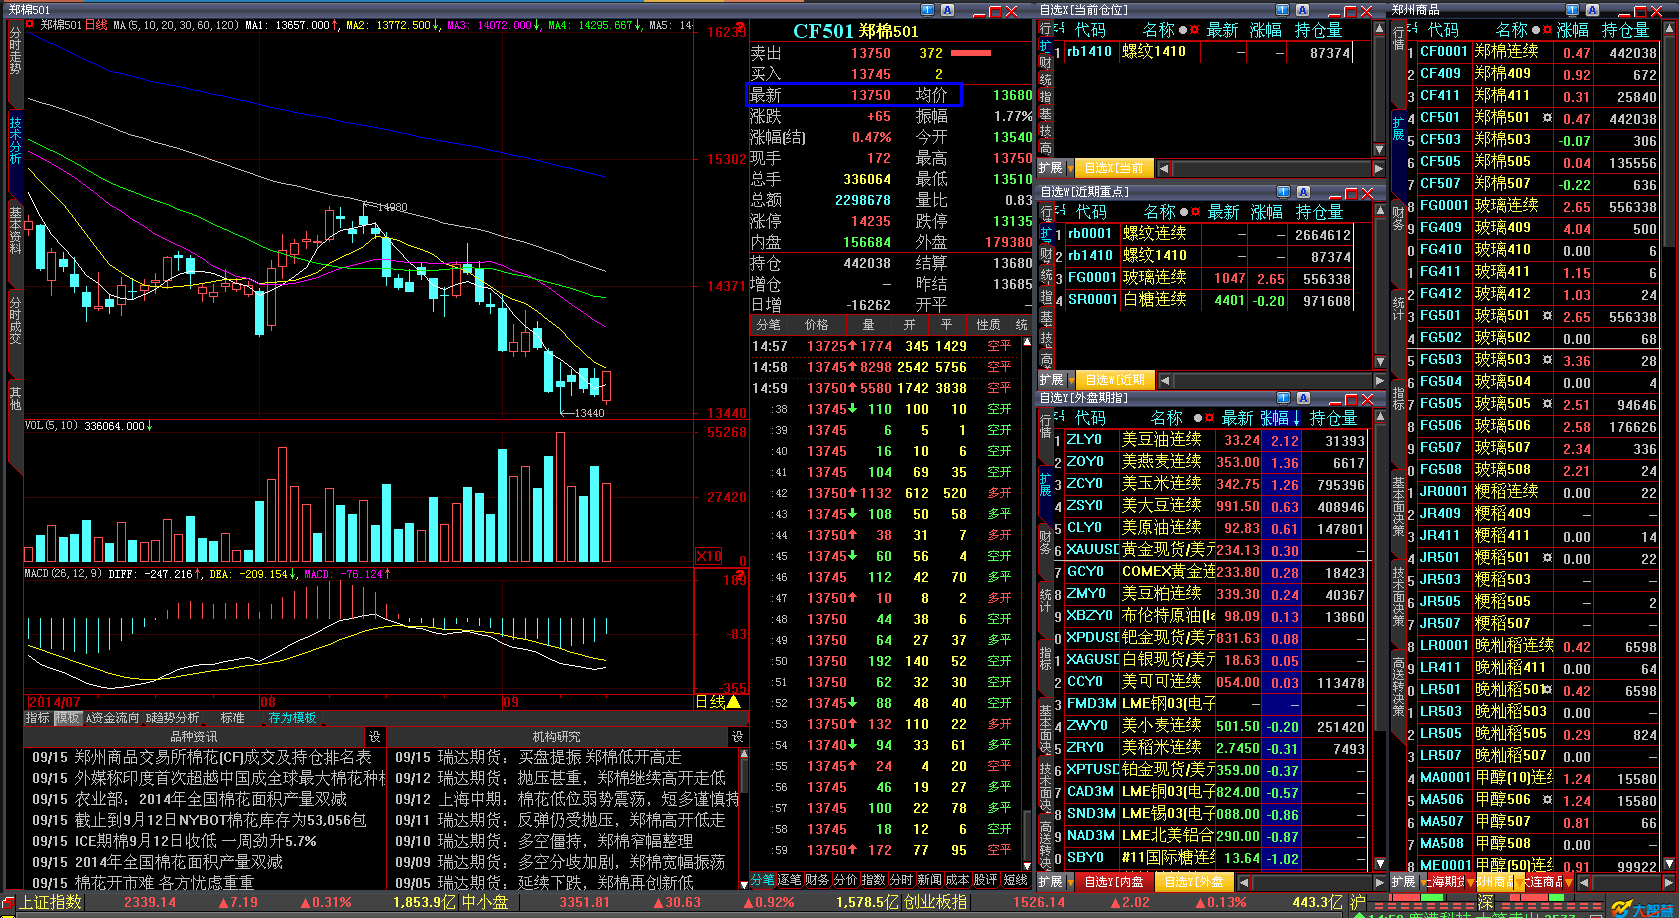
Task: Click the 设 settings icon beside 机构研究
Action: tap(737, 737)
